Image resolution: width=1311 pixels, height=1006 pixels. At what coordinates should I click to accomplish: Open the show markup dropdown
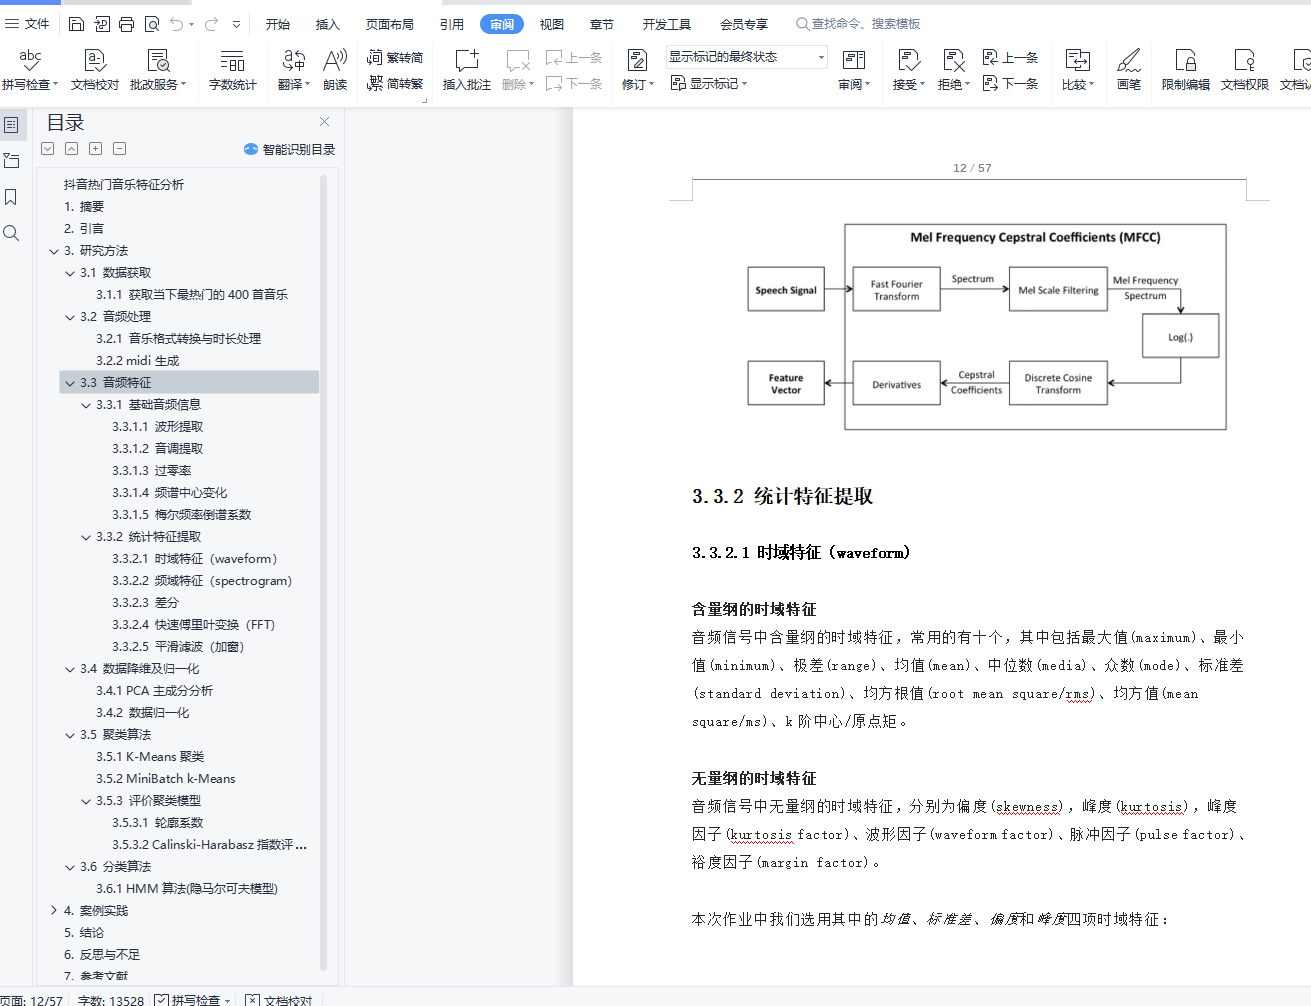click(709, 83)
